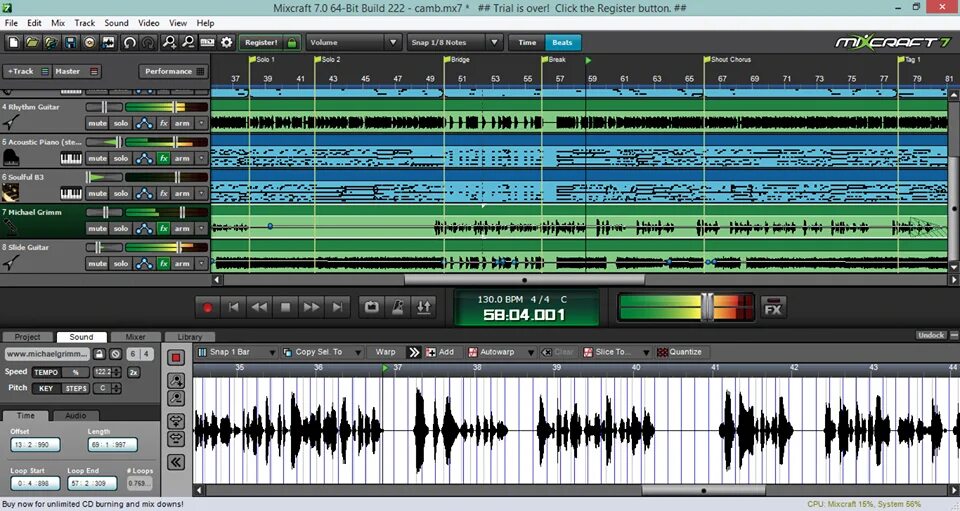Lock the clip with the padlock beside the clip name
960x511 pixels.
(99, 354)
